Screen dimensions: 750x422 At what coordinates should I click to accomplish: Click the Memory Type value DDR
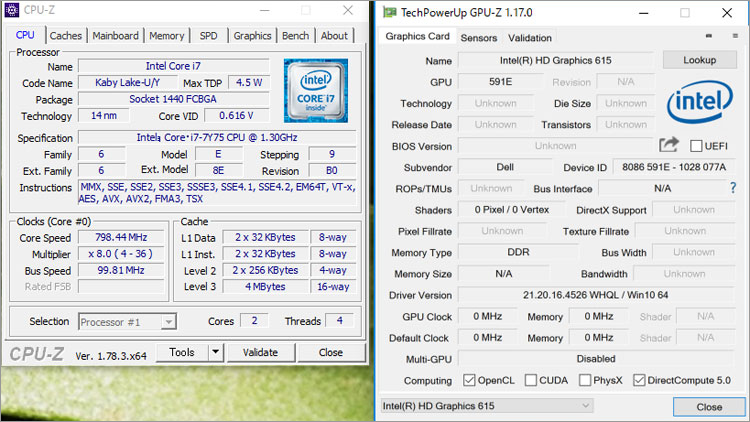tap(518, 252)
